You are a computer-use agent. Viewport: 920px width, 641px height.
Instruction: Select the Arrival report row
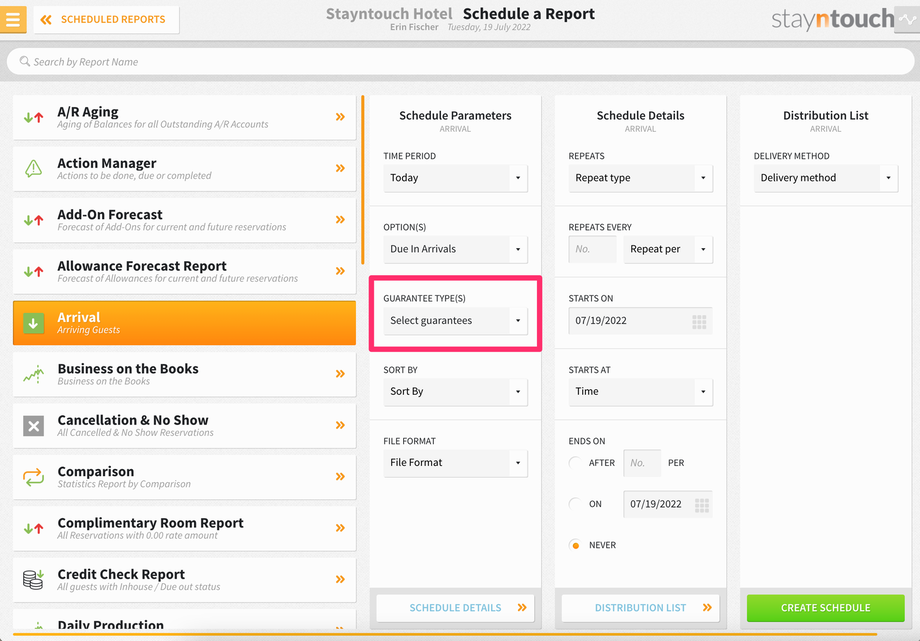click(184, 323)
